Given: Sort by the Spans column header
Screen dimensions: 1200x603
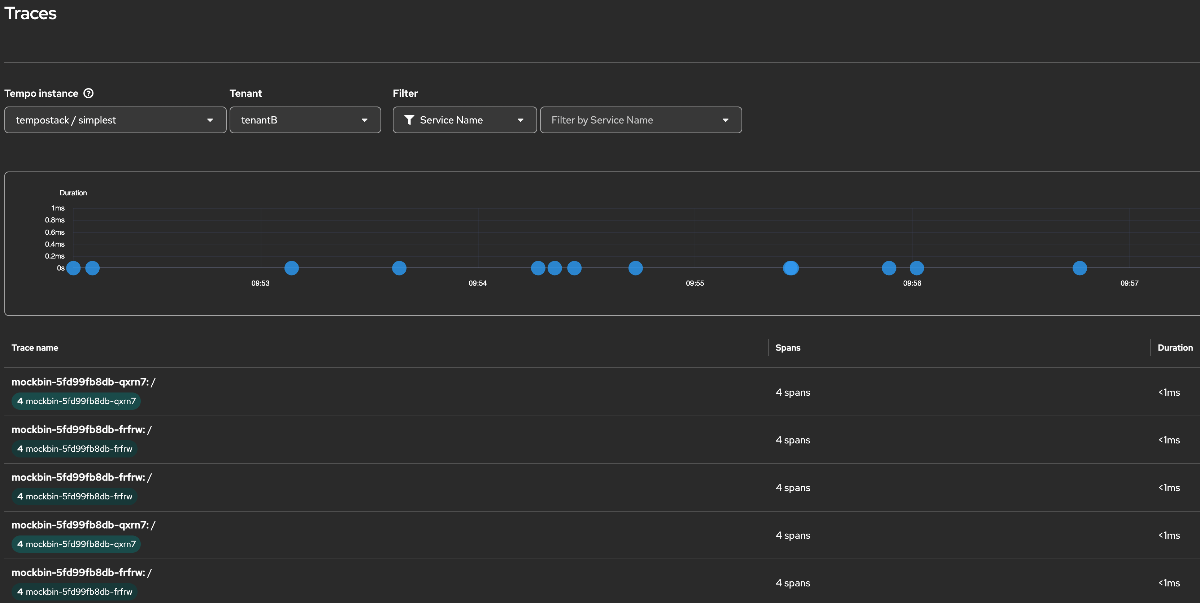Looking at the screenshot, I should tap(788, 348).
